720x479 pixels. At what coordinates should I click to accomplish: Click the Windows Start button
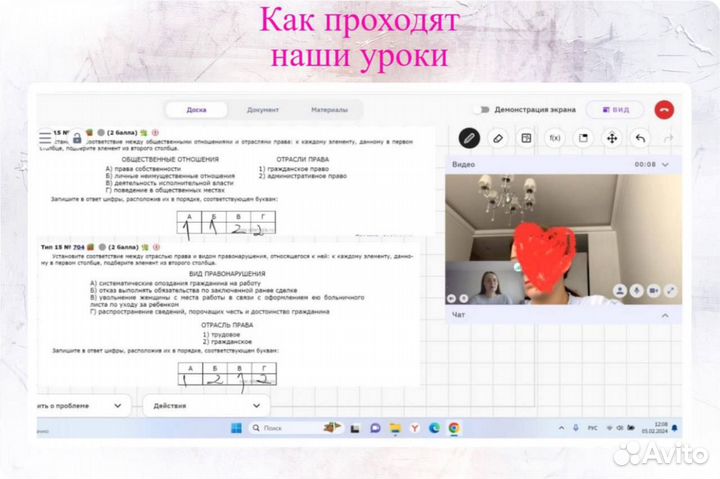[236, 428]
